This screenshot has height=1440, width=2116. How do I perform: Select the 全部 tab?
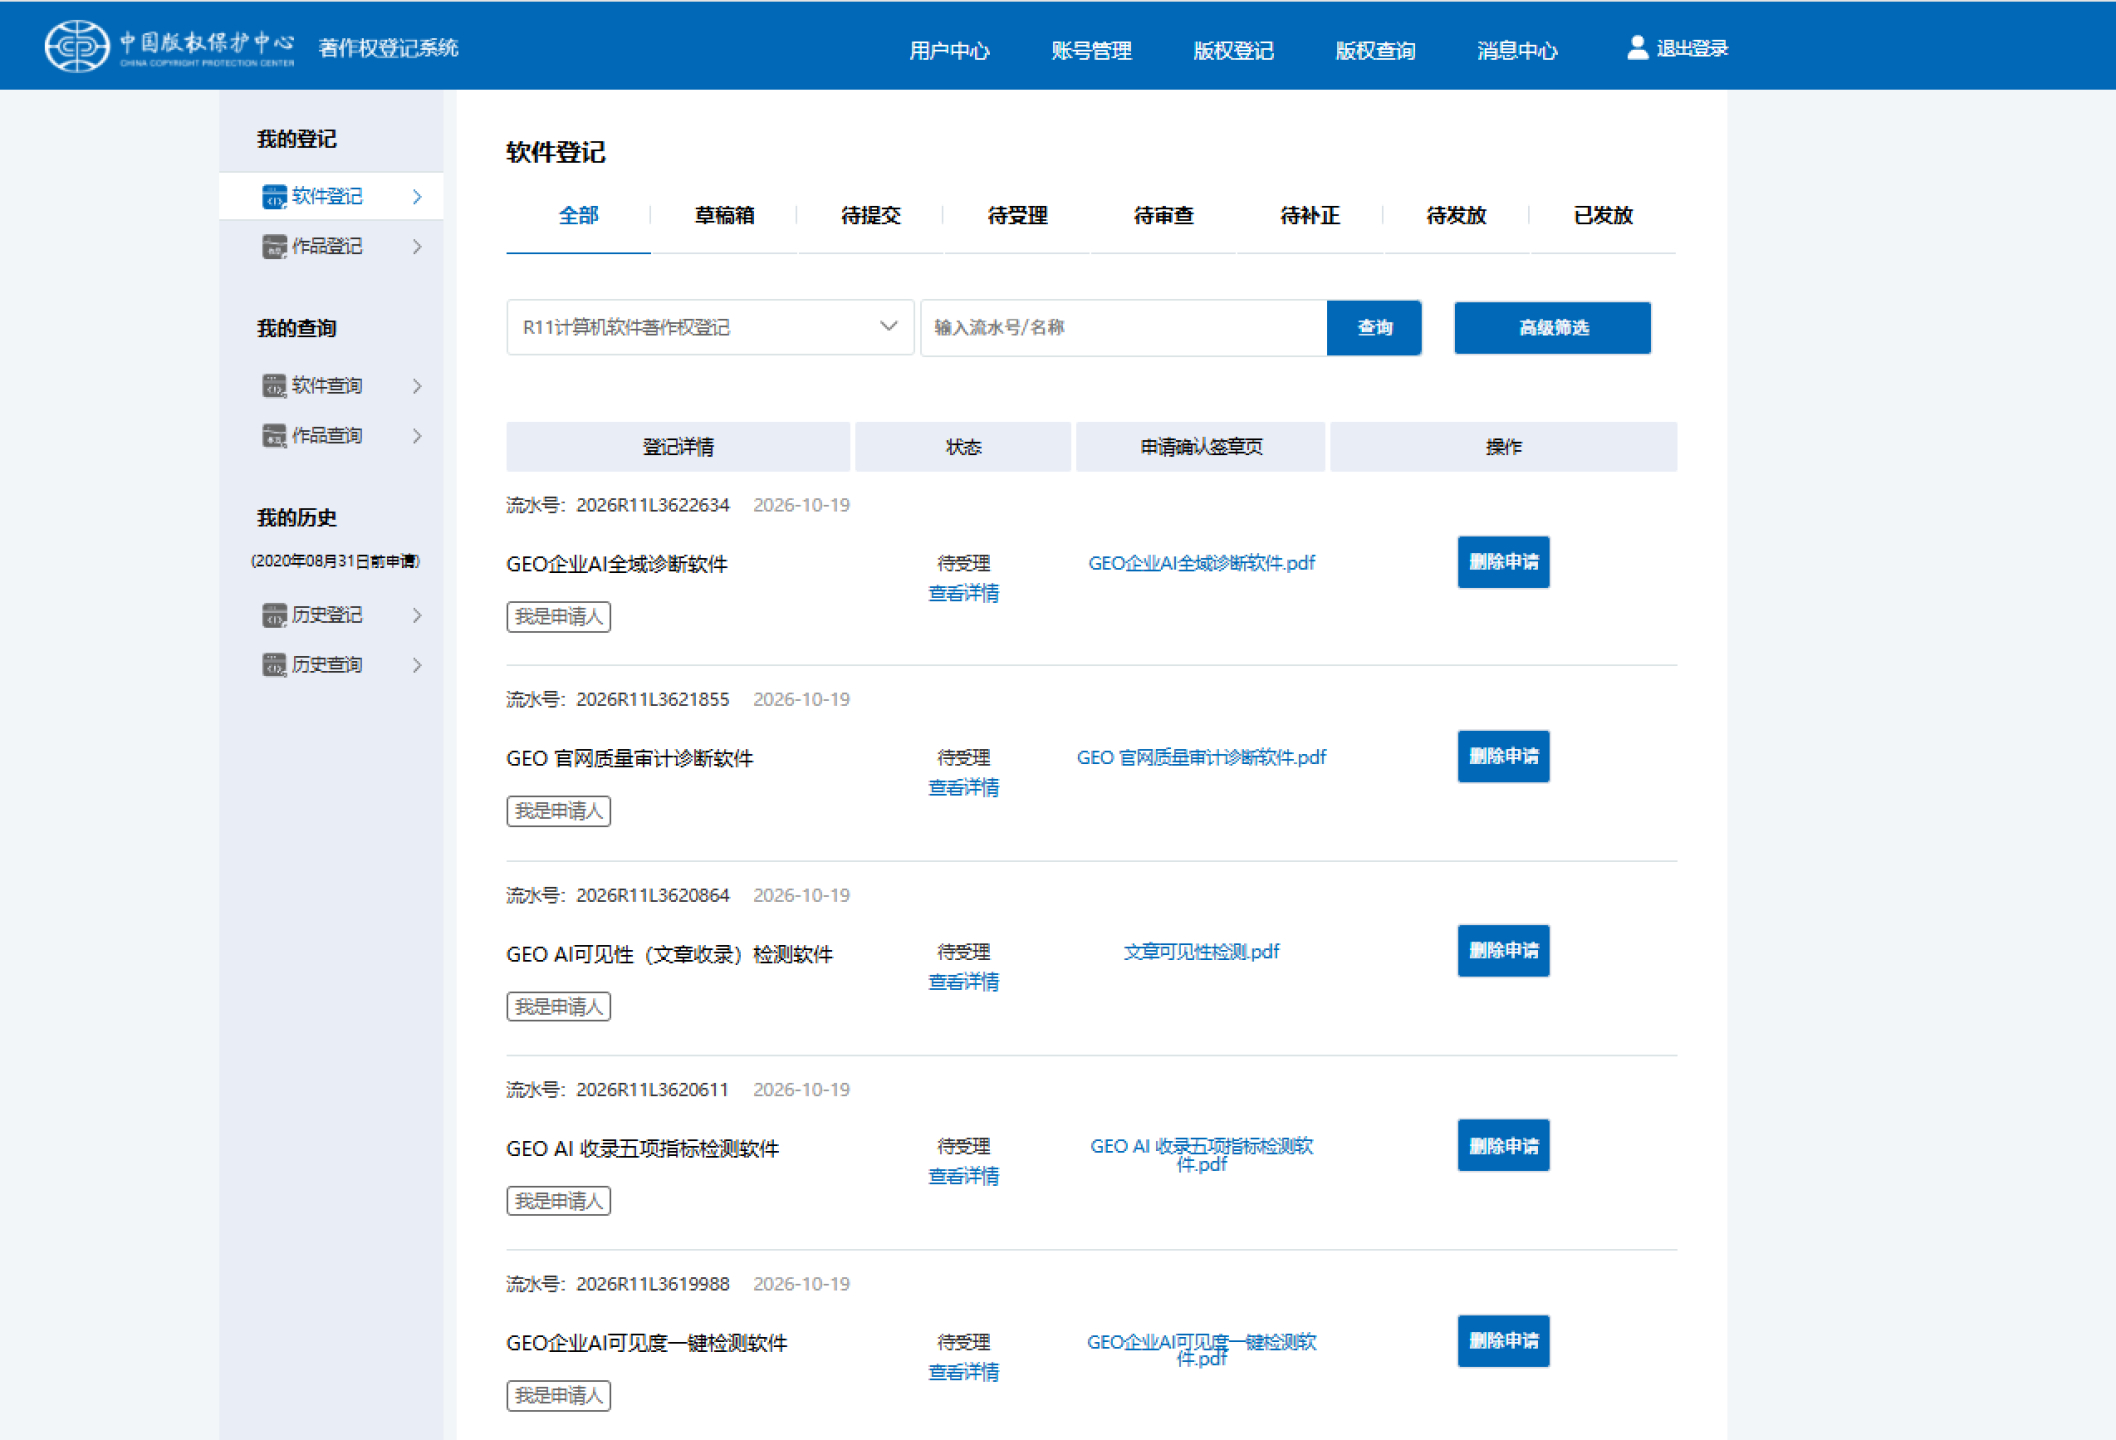pos(578,215)
